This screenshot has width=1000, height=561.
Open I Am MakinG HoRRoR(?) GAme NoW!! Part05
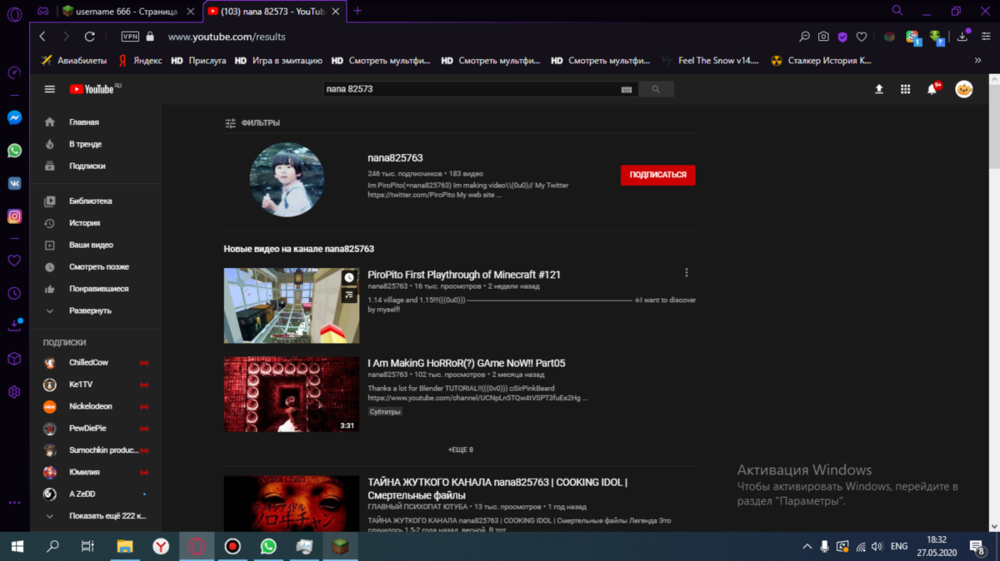pos(466,363)
